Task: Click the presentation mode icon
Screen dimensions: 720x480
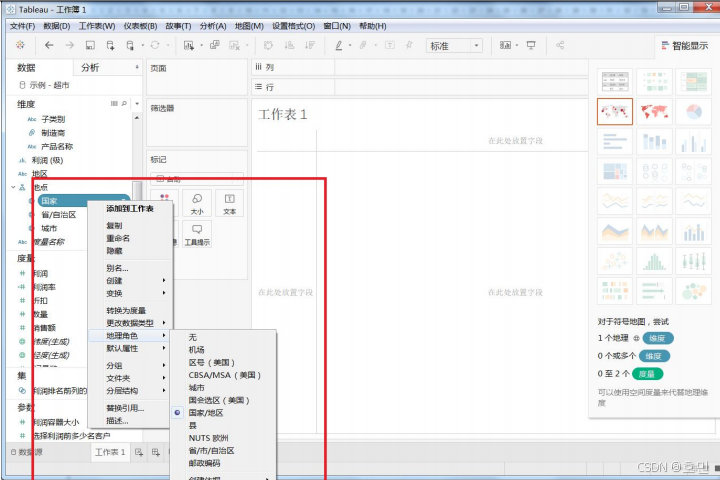Action: click(x=531, y=45)
